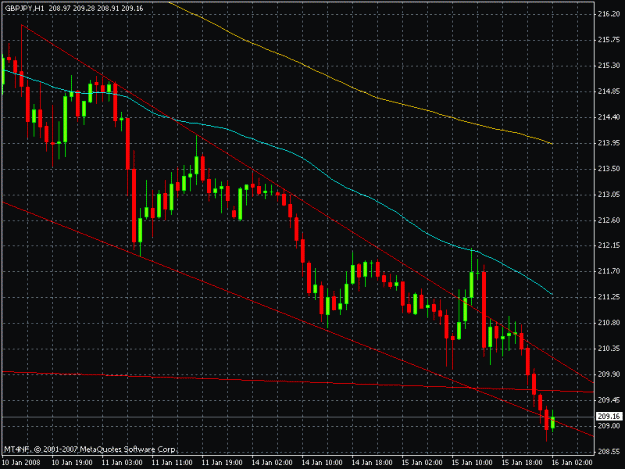The height and width of the screenshot is (469, 625).
Task: Select the 214.40 price scale label
Action: [609, 117]
